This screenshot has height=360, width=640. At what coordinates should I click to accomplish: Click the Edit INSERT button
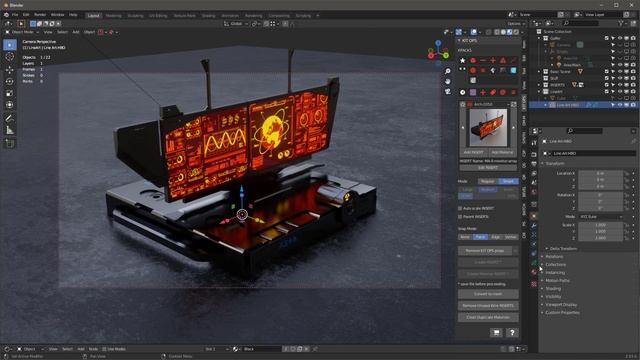488,167
